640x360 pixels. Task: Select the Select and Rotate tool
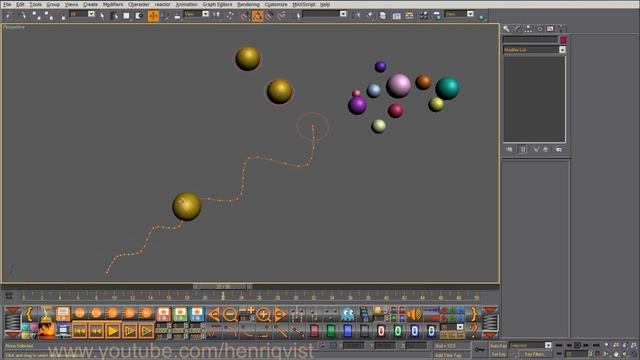165,16
